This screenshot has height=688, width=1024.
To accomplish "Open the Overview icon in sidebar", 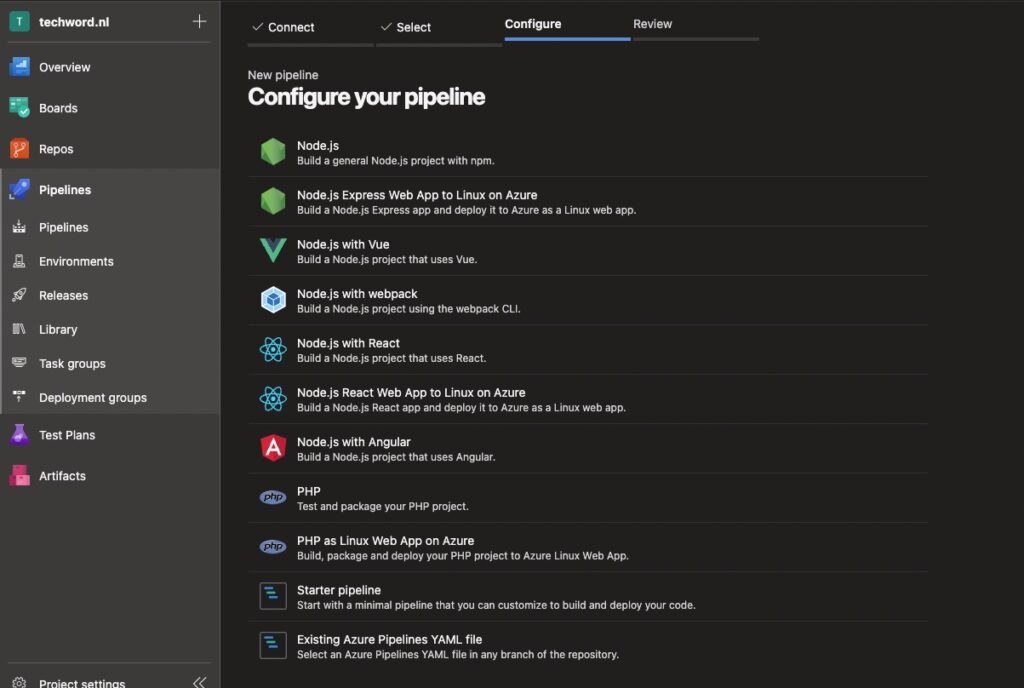I will pyautogui.click(x=19, y=67).
